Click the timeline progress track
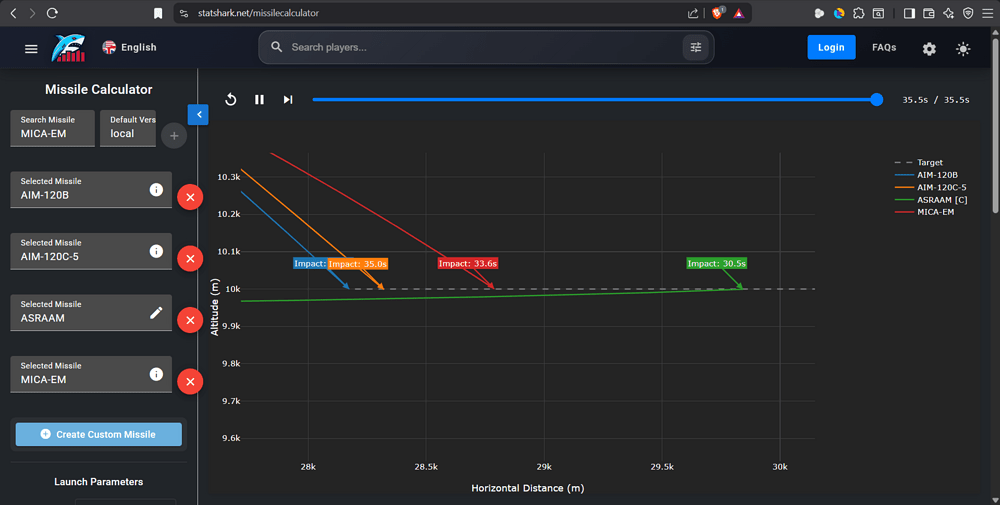 pos(594,99)
